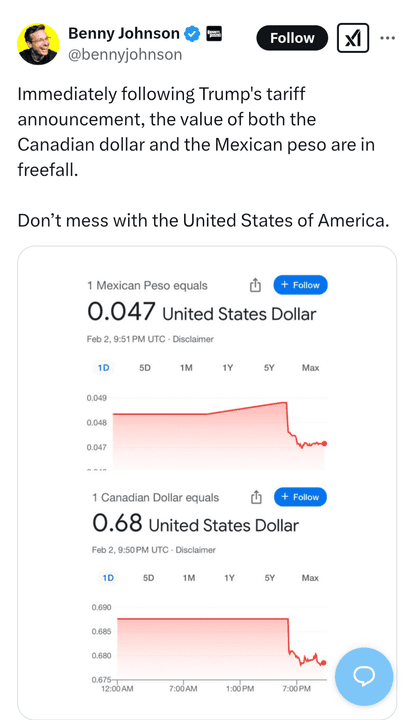Click + Follow on Mexican Peso card
The height and width of the screenshot is (720, 414).
point(300,285)
